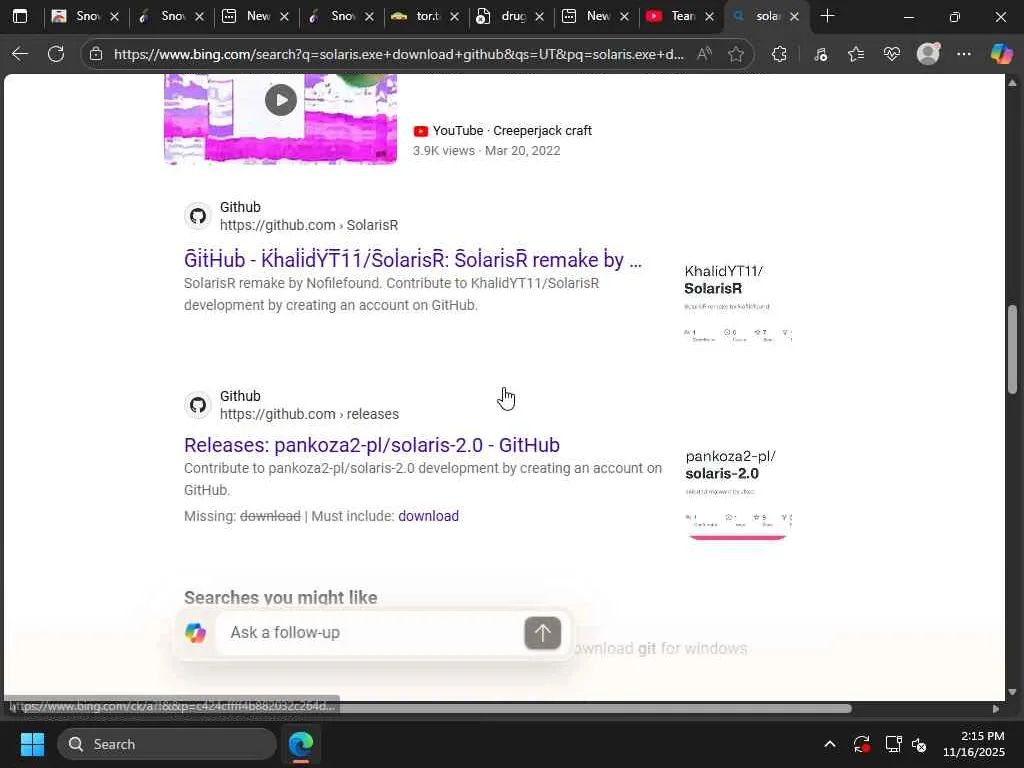Click the Copilot icon beside follow-up box

(x=195, y=632)
